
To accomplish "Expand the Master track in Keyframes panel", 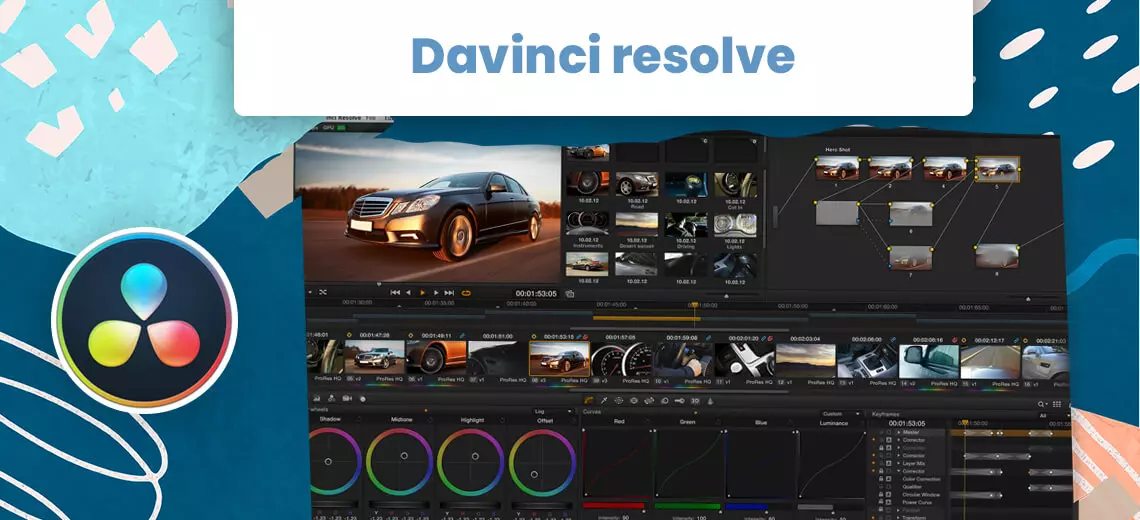I will point(897,432).
